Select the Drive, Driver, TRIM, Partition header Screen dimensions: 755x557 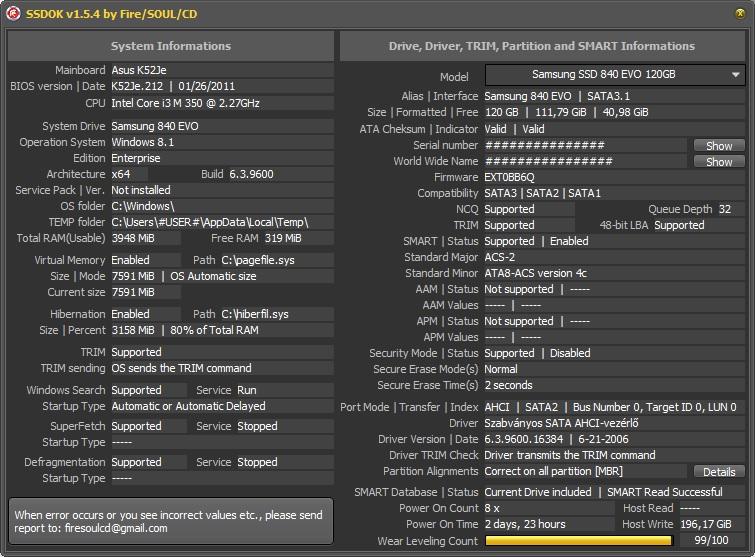(x=542, y=46)
